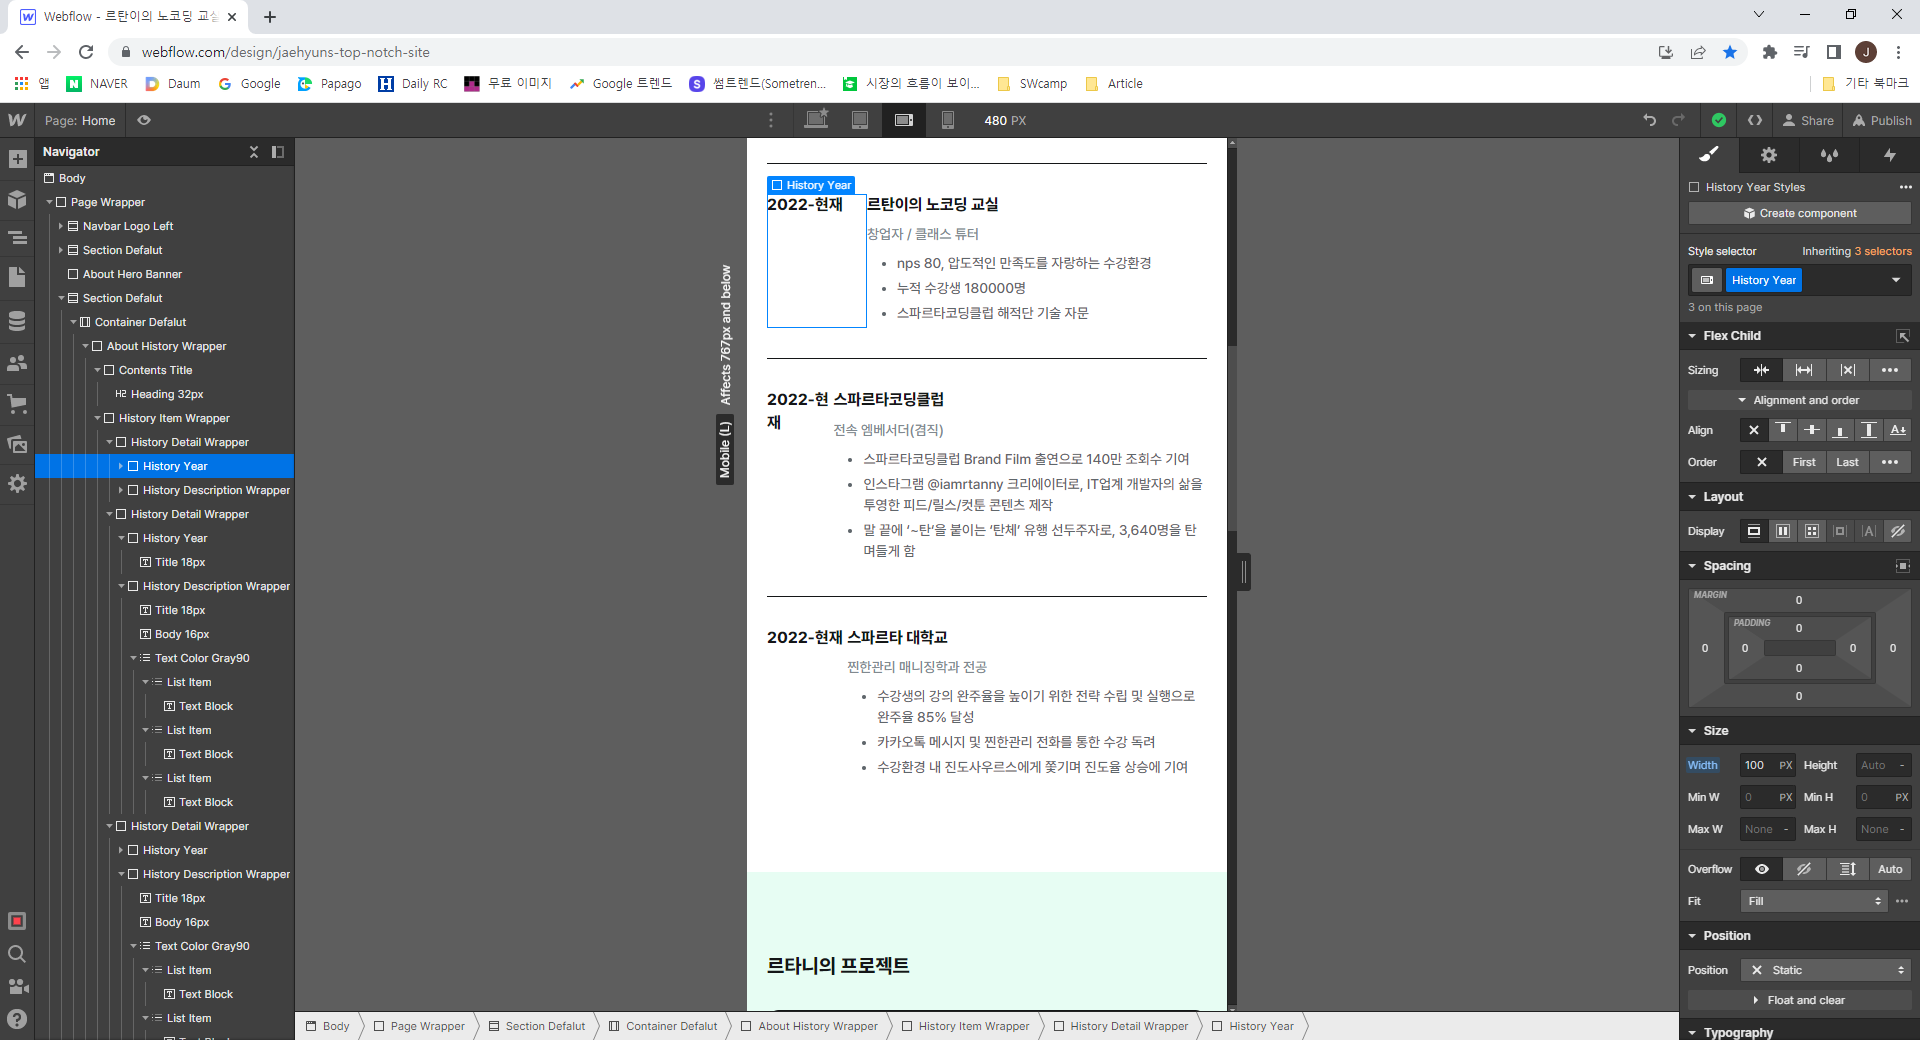
Task: Collapse the Spacing section header
Action: pos(1726,566)
